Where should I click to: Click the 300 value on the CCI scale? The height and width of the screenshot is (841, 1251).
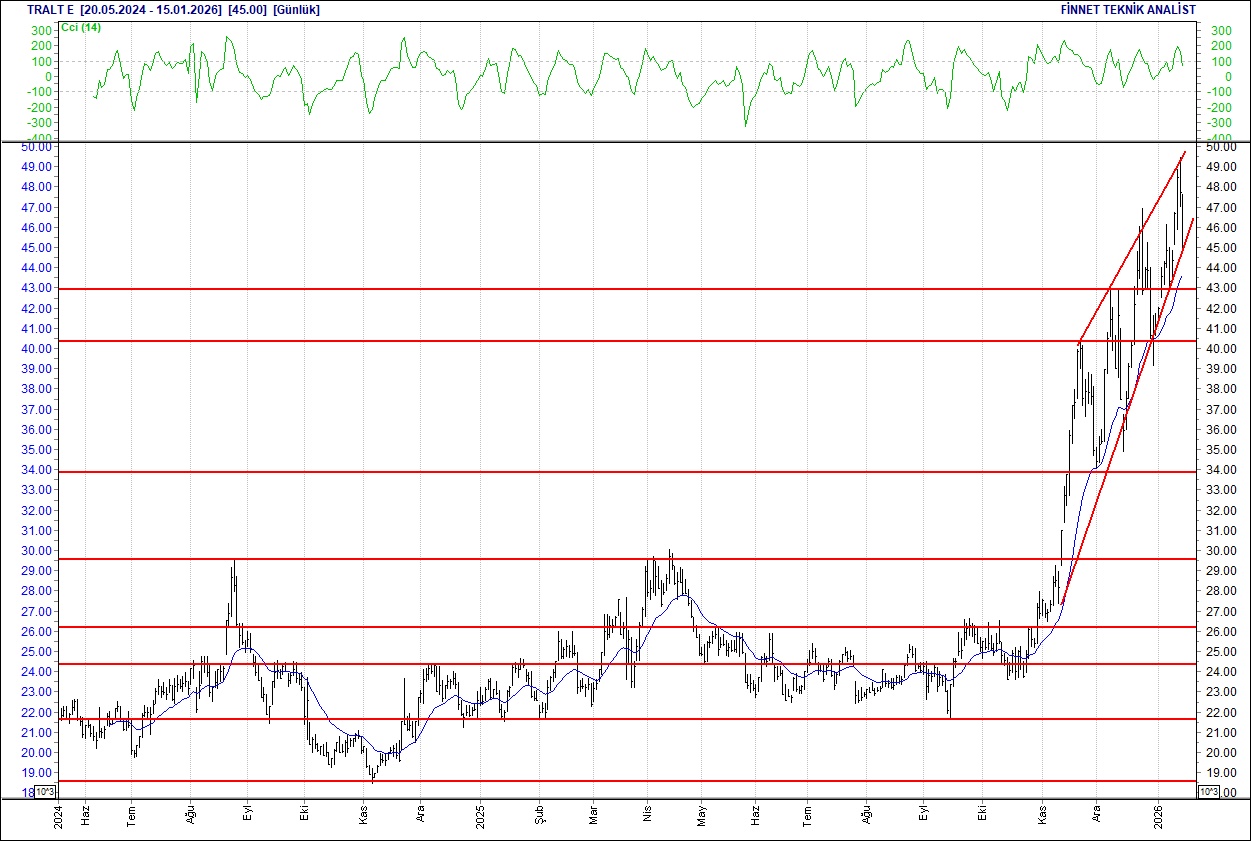[x=39, y=31]
